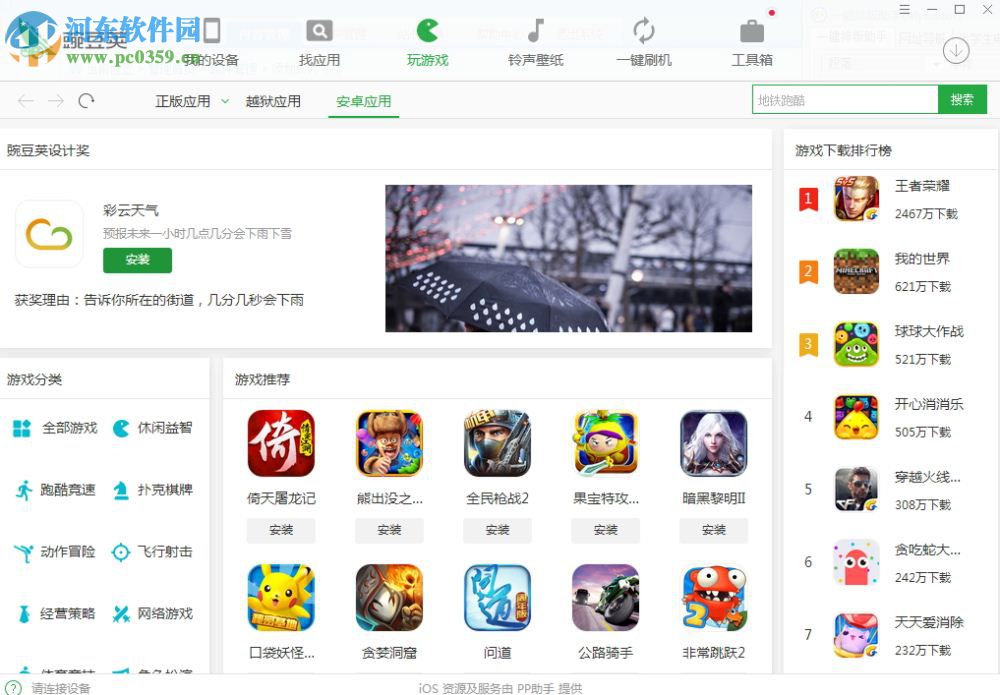Image resolution: width=1000 pixels, height=695 pixels.
Task: Open the download manager circle arrow
Action: (956, 50)
